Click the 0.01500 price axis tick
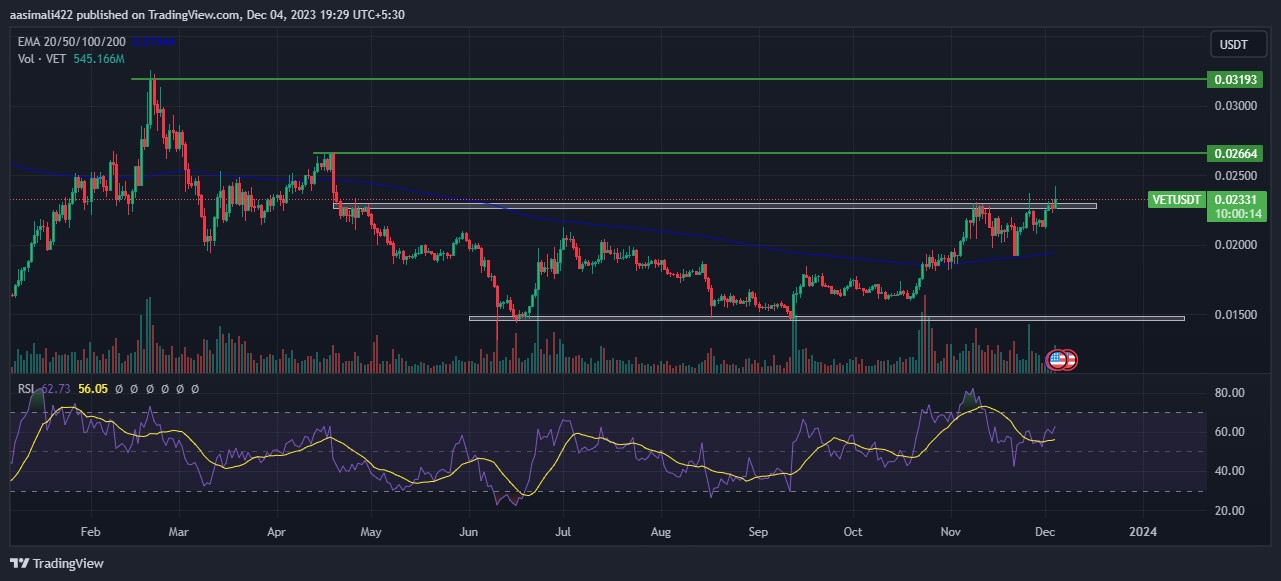Viewport: 1281px width, 581px height. 1236,315
